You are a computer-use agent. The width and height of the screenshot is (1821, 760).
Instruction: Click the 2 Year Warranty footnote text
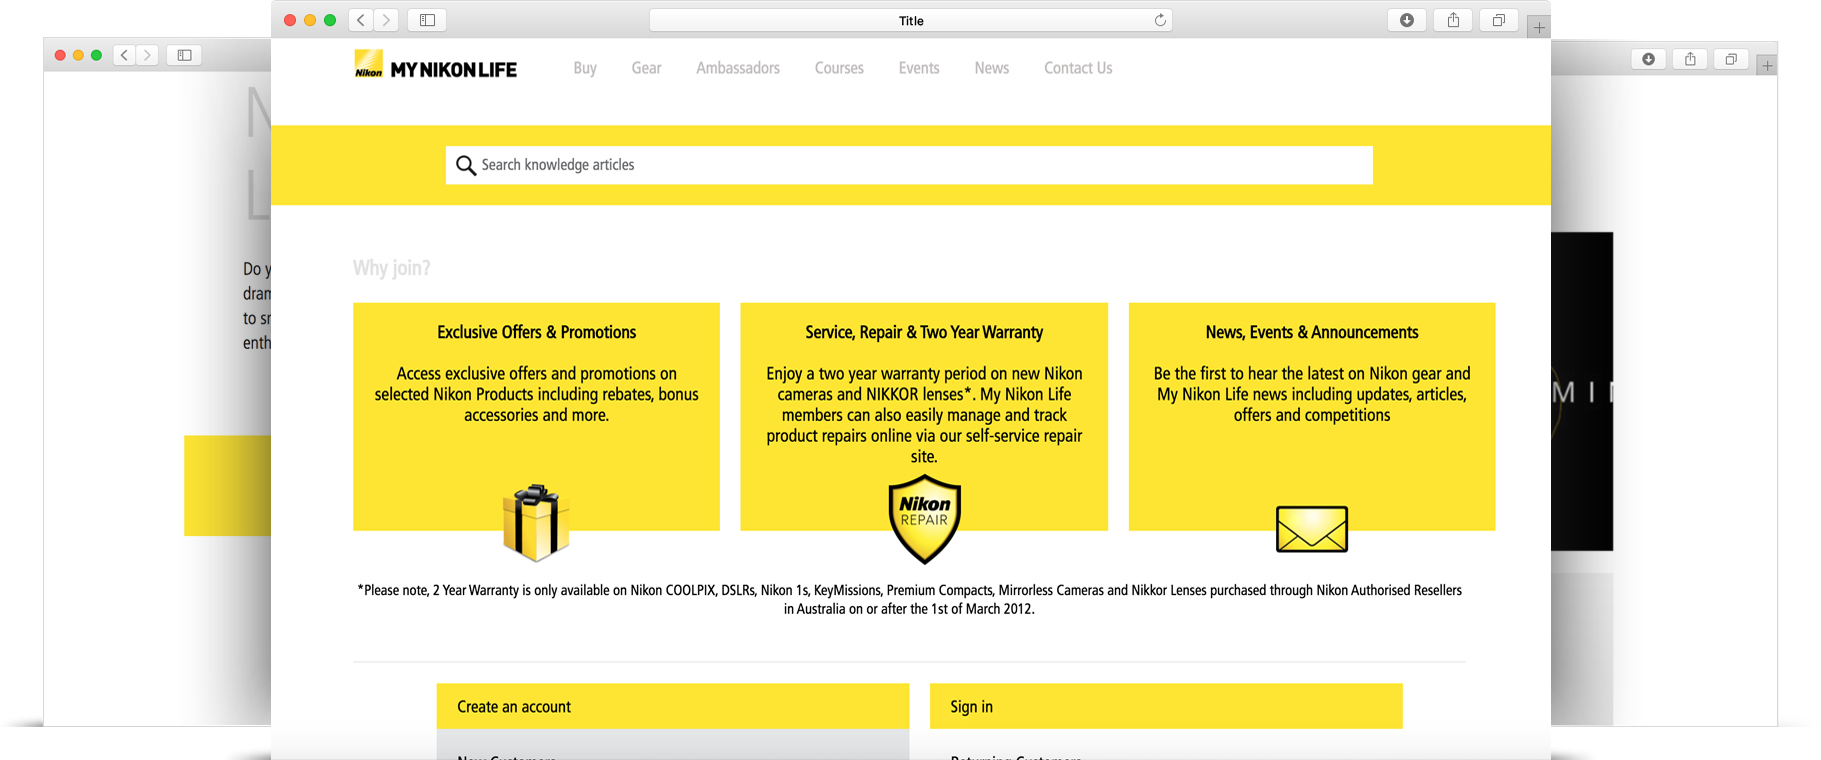pos(909,599)
